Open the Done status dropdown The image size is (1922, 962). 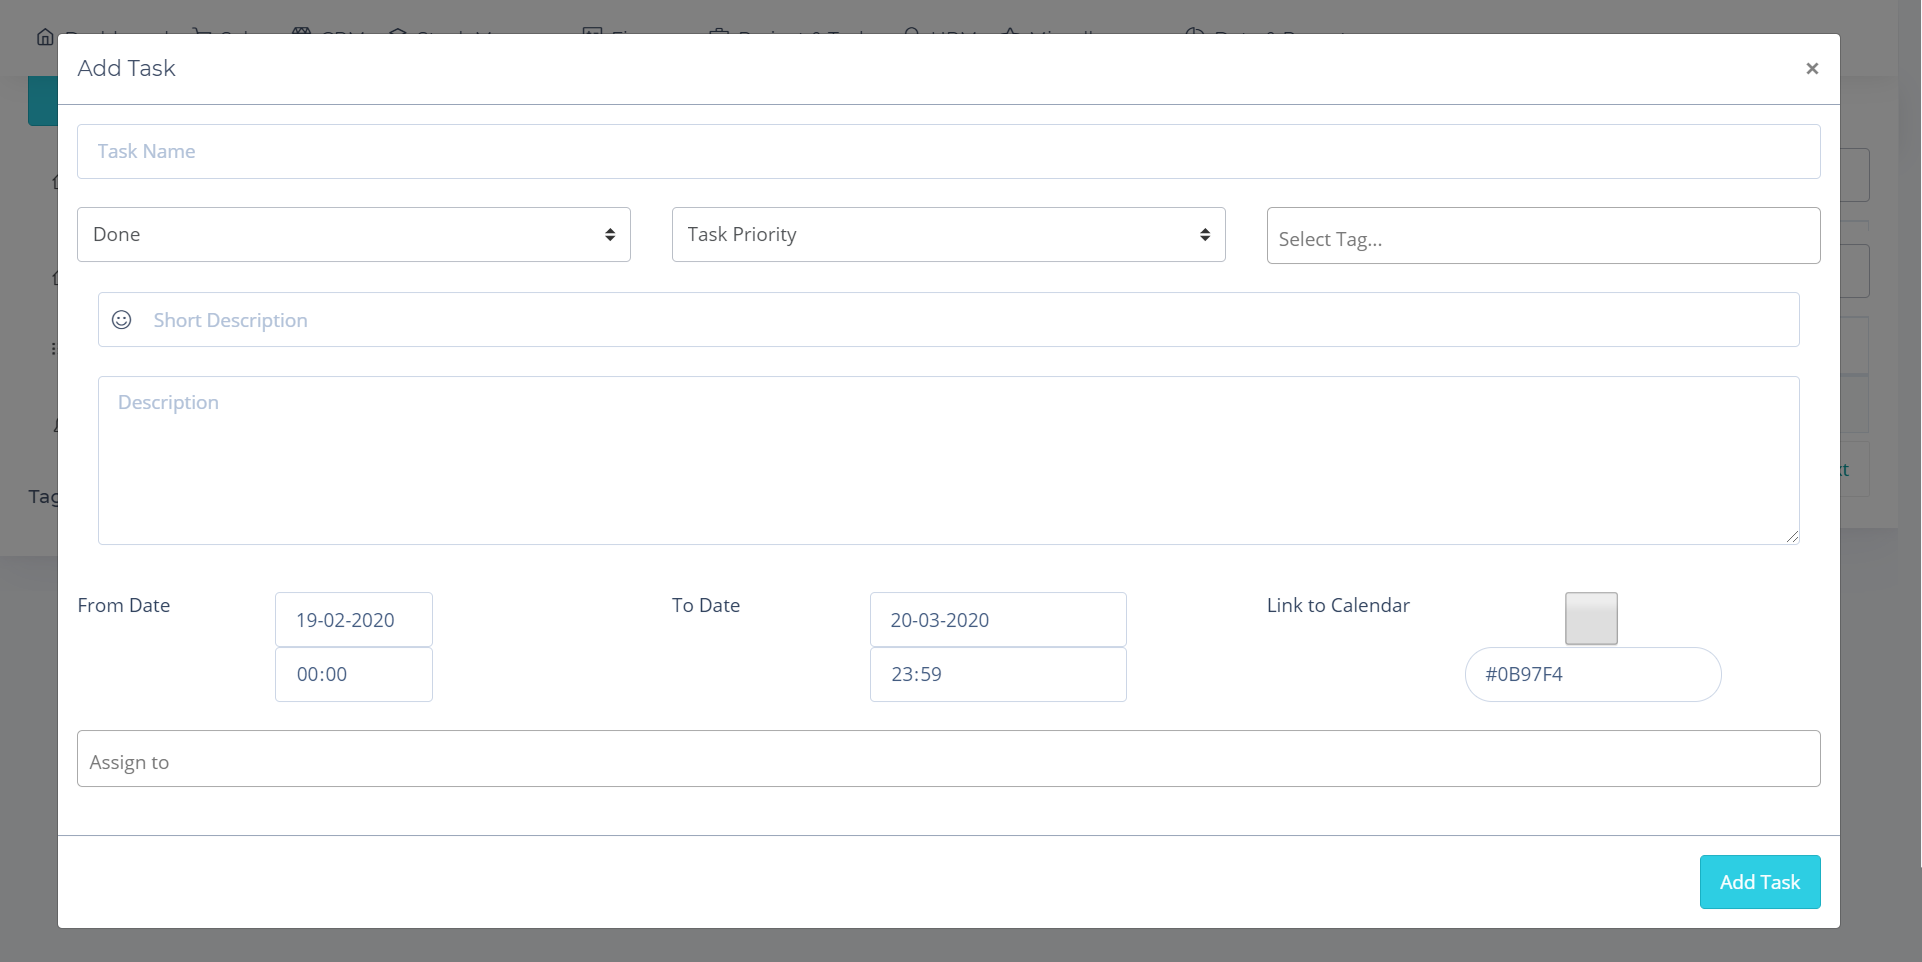[x=353, y=235]
